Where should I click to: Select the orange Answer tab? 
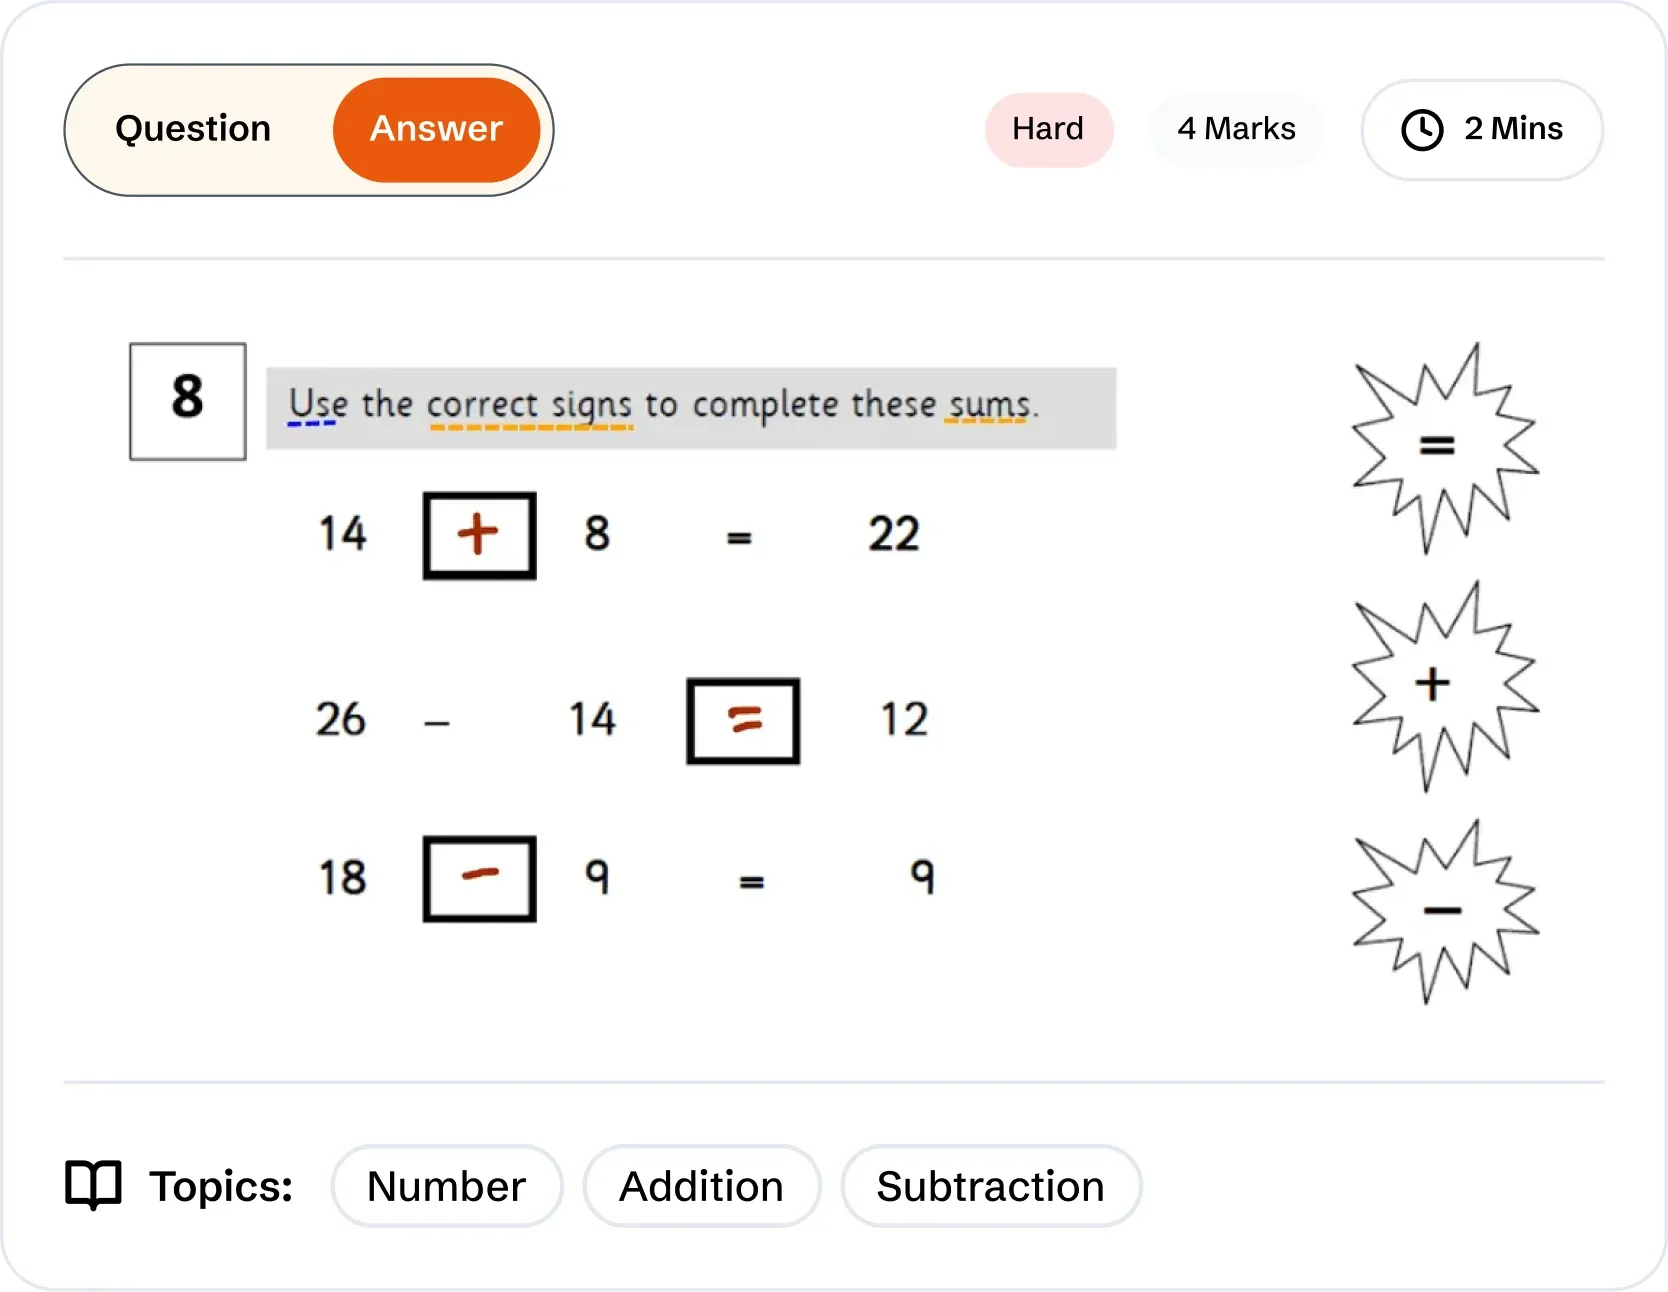click(436, 129)
